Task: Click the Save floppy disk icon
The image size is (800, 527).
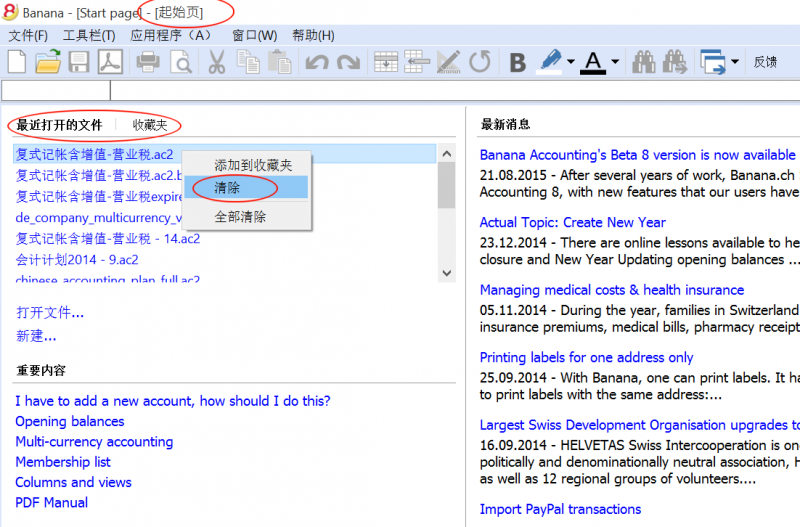Action: click(x=79, y=62)
